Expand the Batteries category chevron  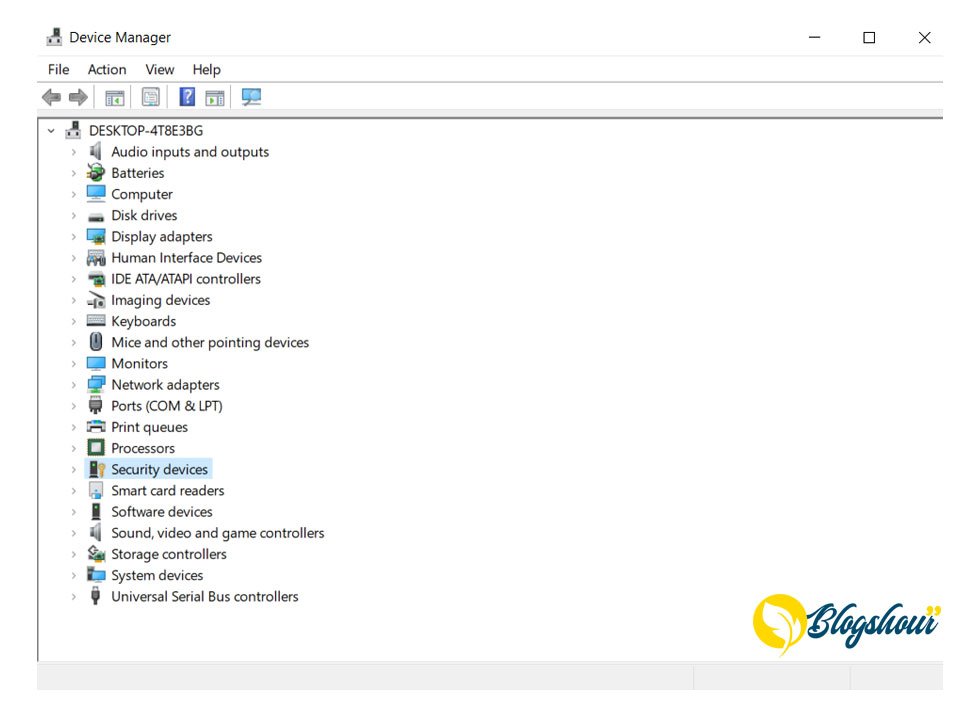[x=73, y=173]
